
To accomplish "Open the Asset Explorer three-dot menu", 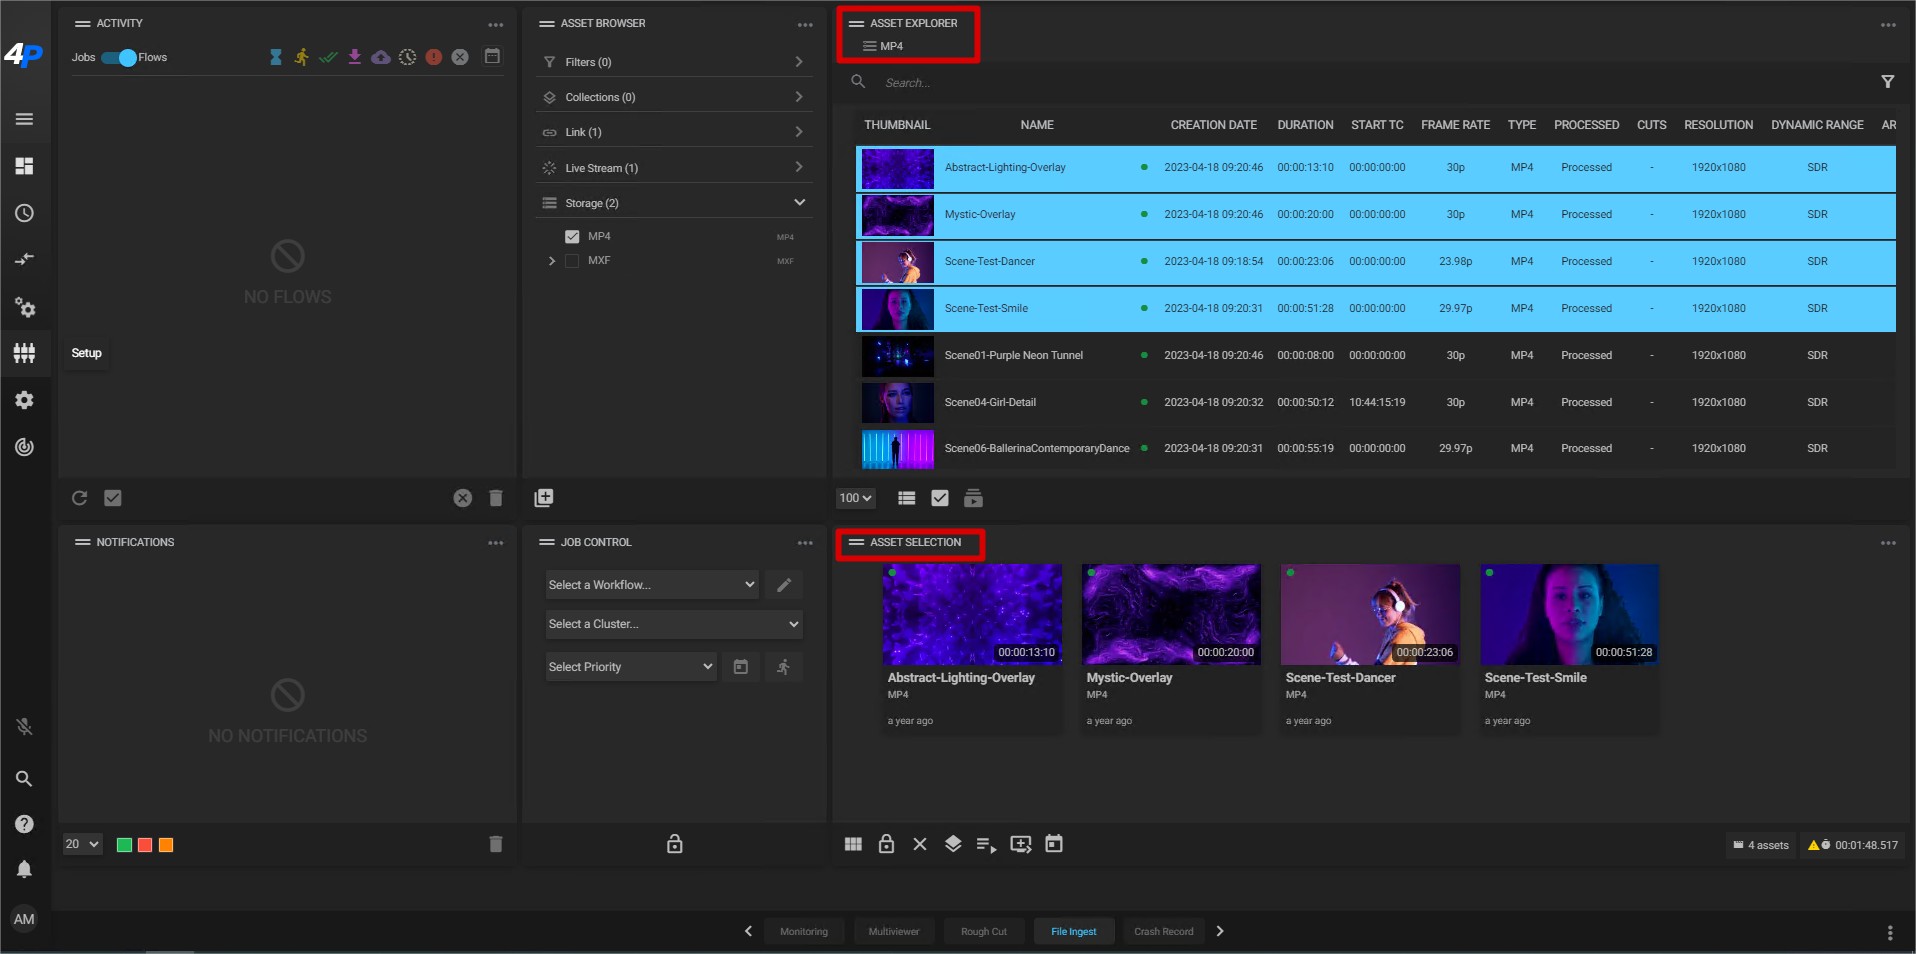I will point(1888,25).
